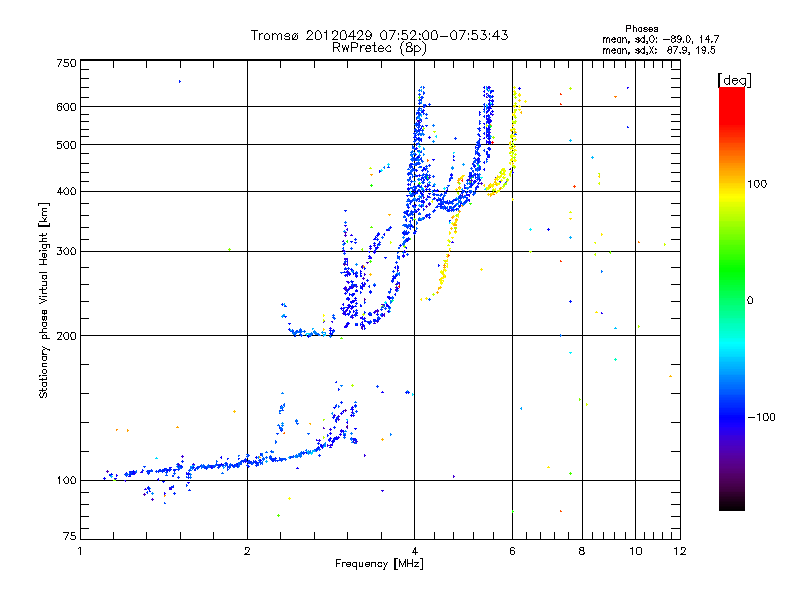Click the x-axis label "12"

pos(680,551)
